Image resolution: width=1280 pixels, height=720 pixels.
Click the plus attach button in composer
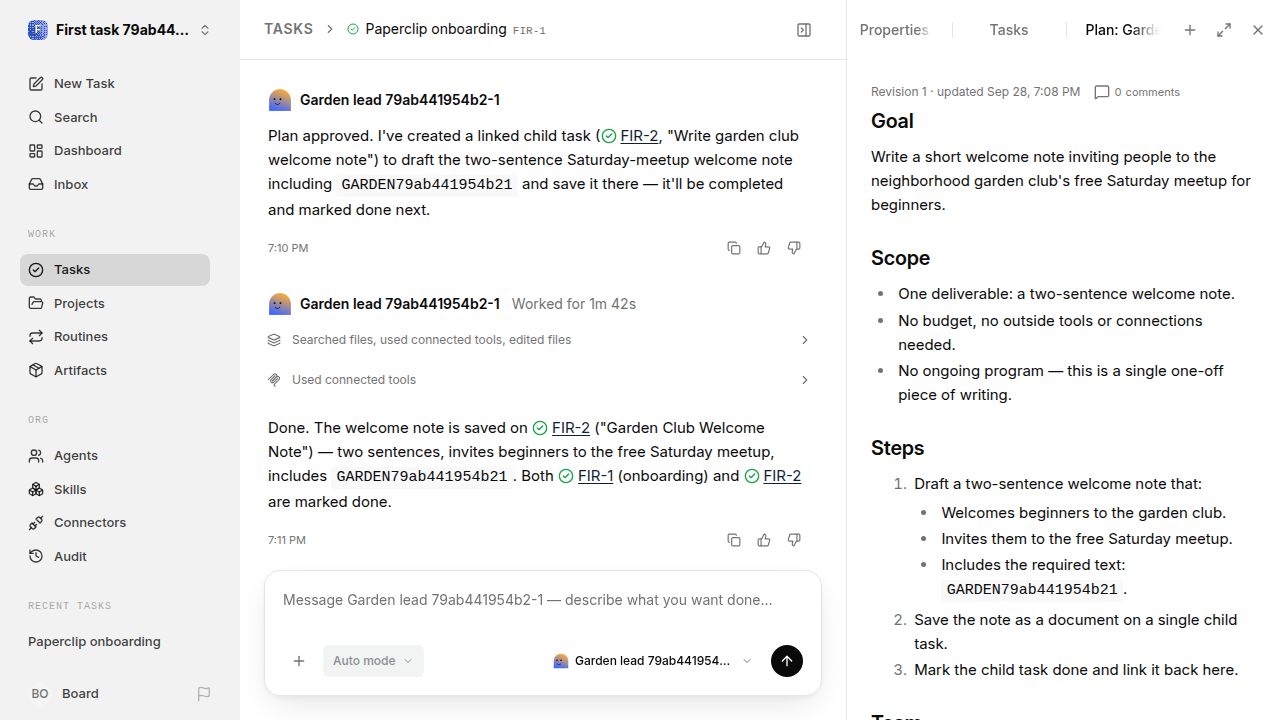(299, 661)
